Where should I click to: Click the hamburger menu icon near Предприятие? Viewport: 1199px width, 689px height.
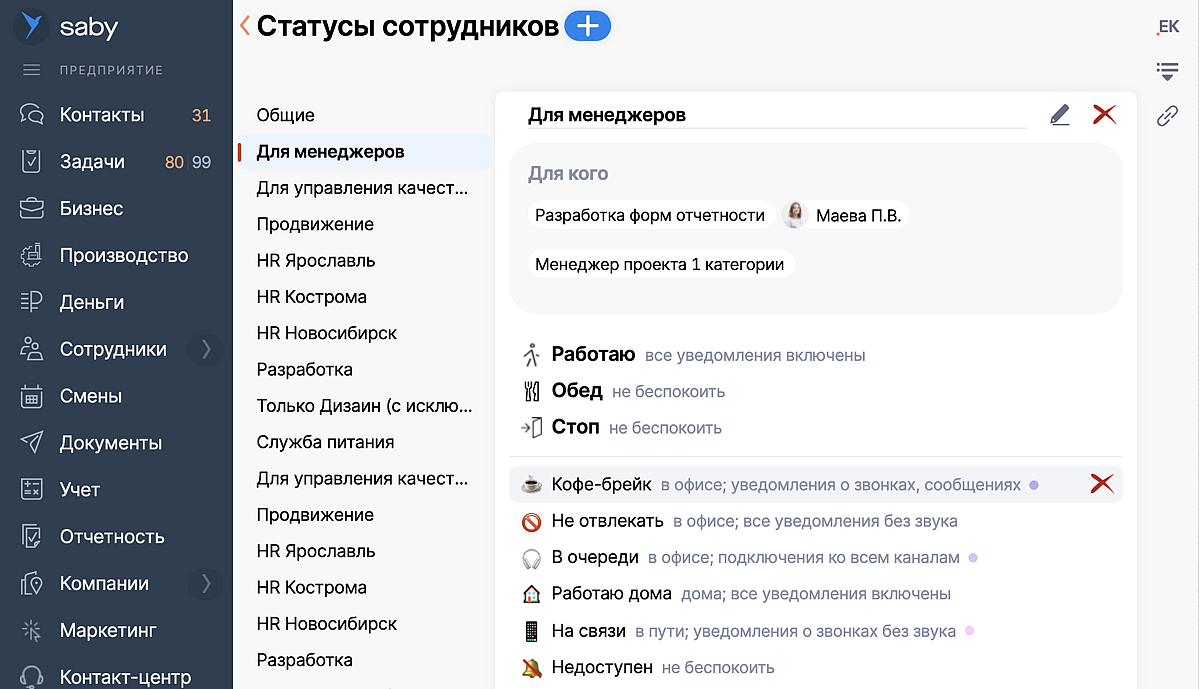coord(32,70)
